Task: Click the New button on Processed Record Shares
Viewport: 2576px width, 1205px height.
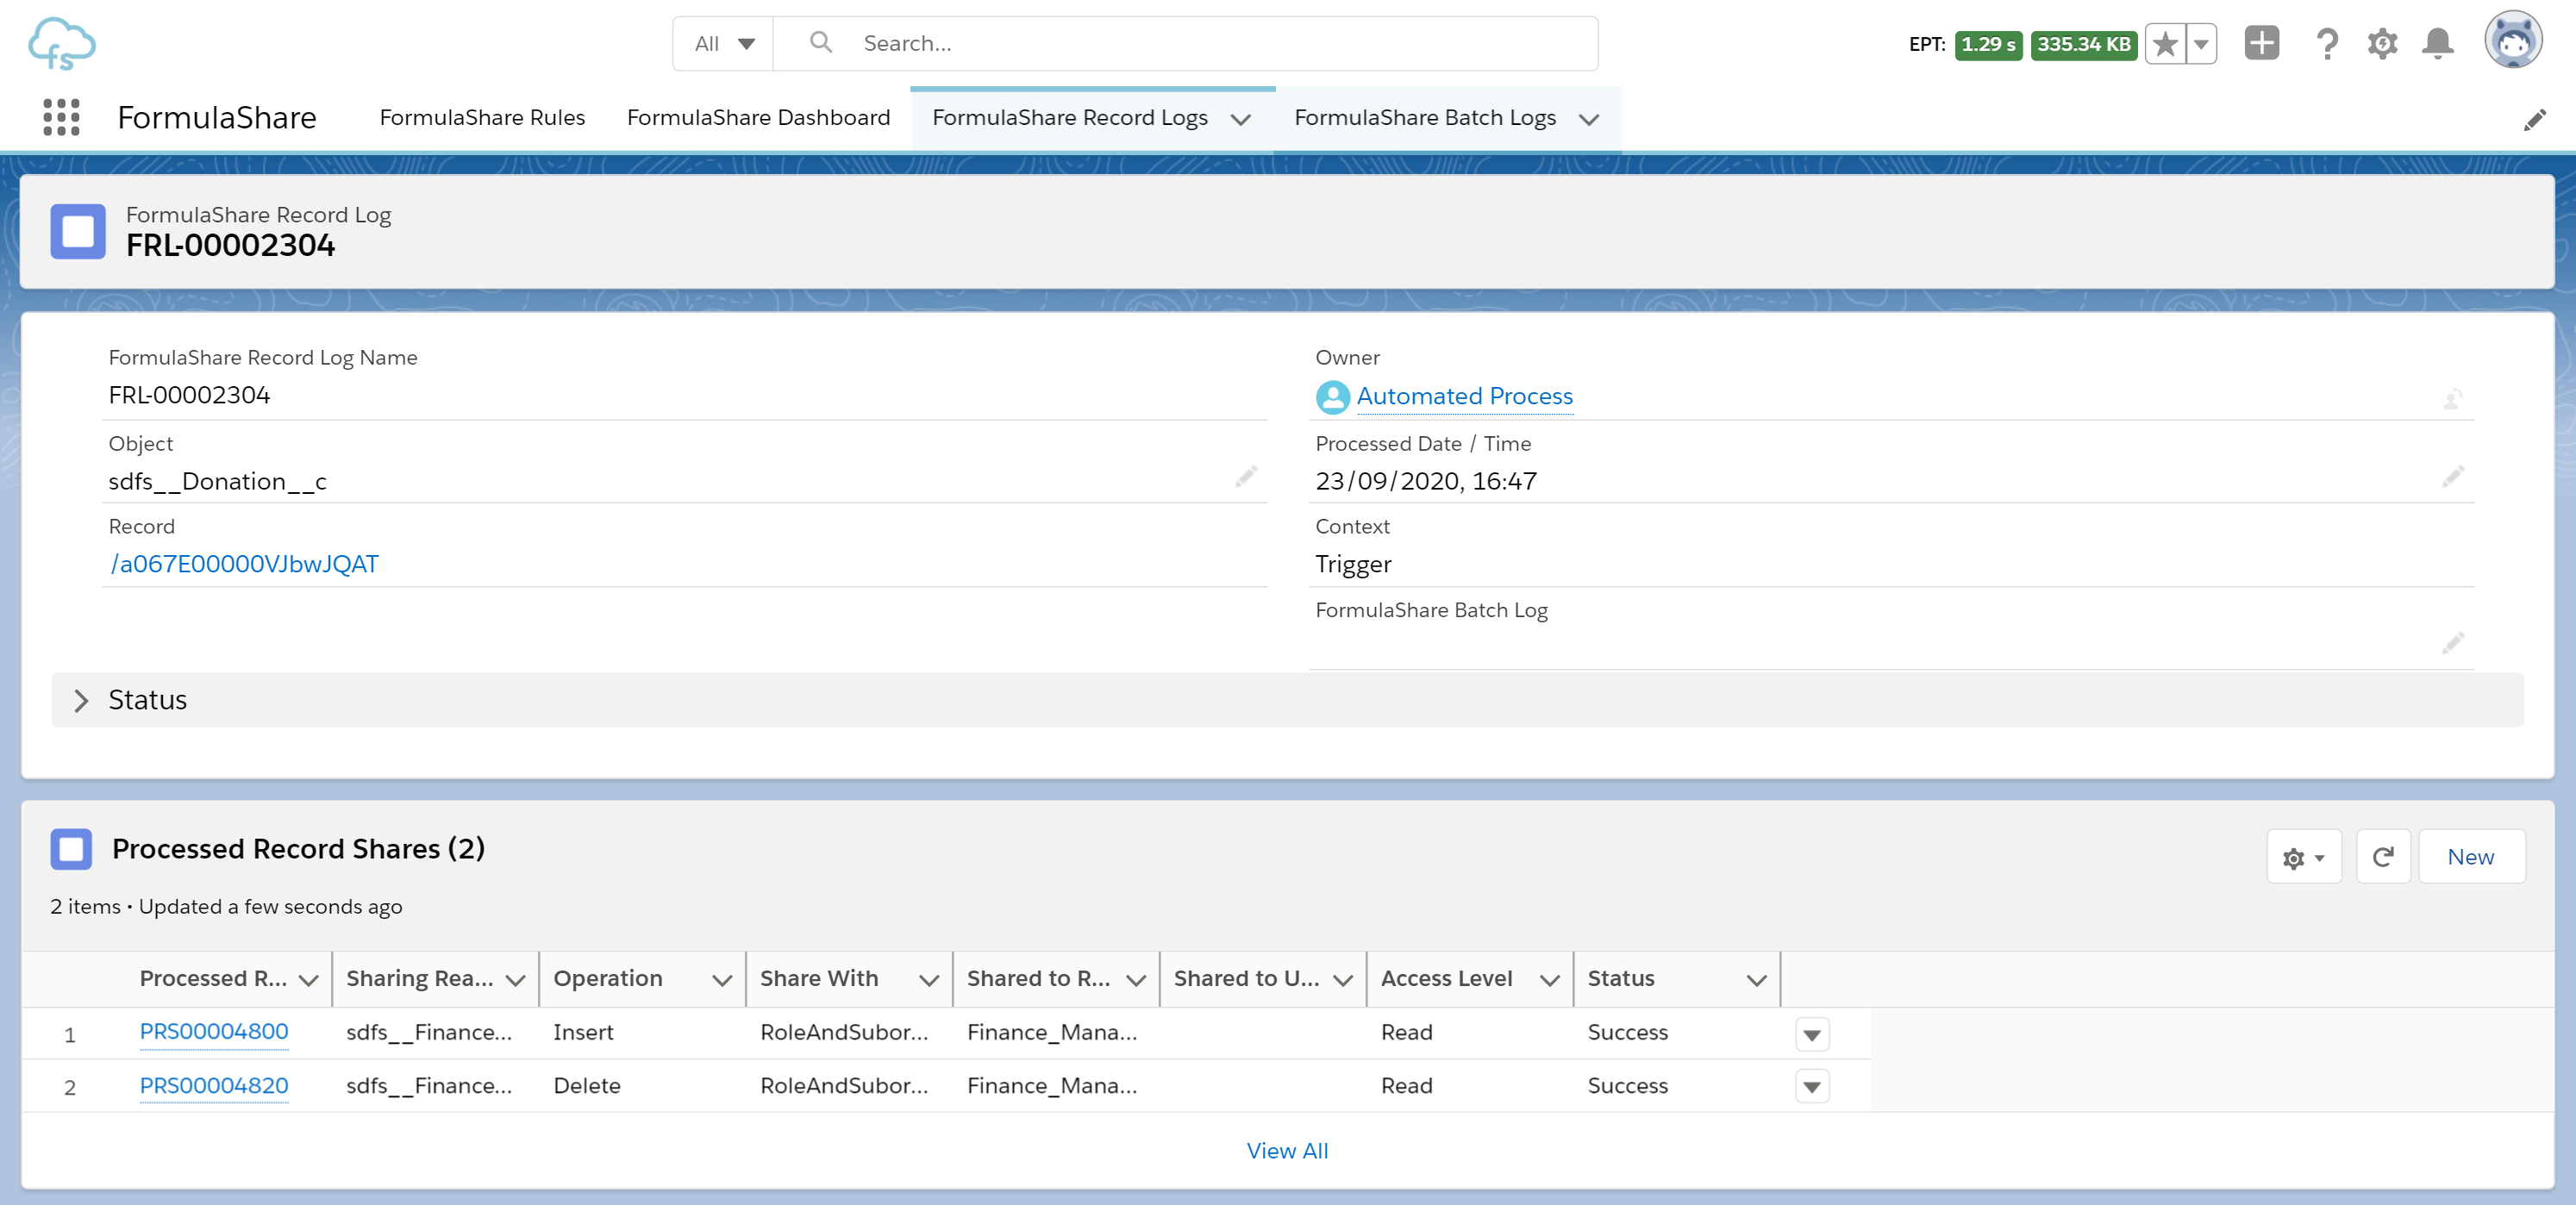Action: (x=2471, y=855)
